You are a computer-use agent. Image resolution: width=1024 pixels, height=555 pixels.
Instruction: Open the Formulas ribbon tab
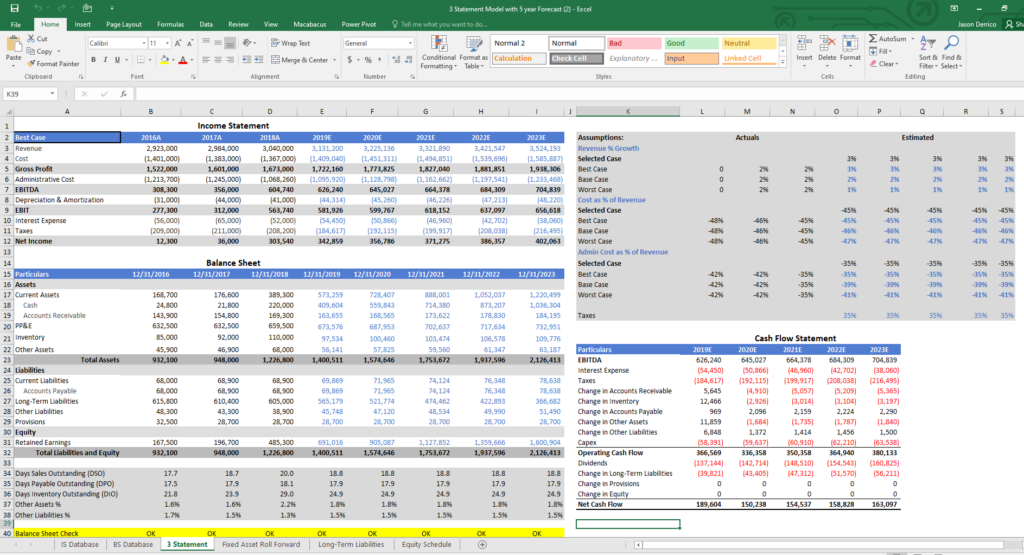[170, 23]
